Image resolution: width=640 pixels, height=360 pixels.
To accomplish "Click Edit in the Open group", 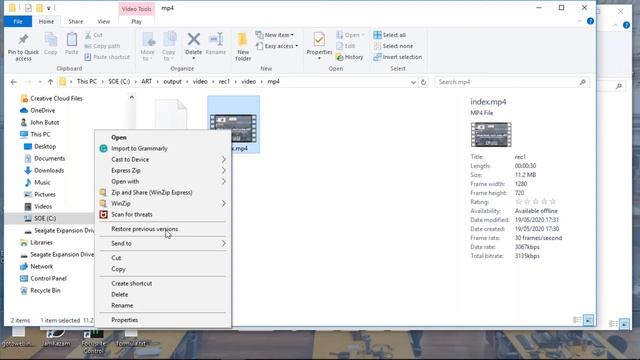I will [346, 46].
